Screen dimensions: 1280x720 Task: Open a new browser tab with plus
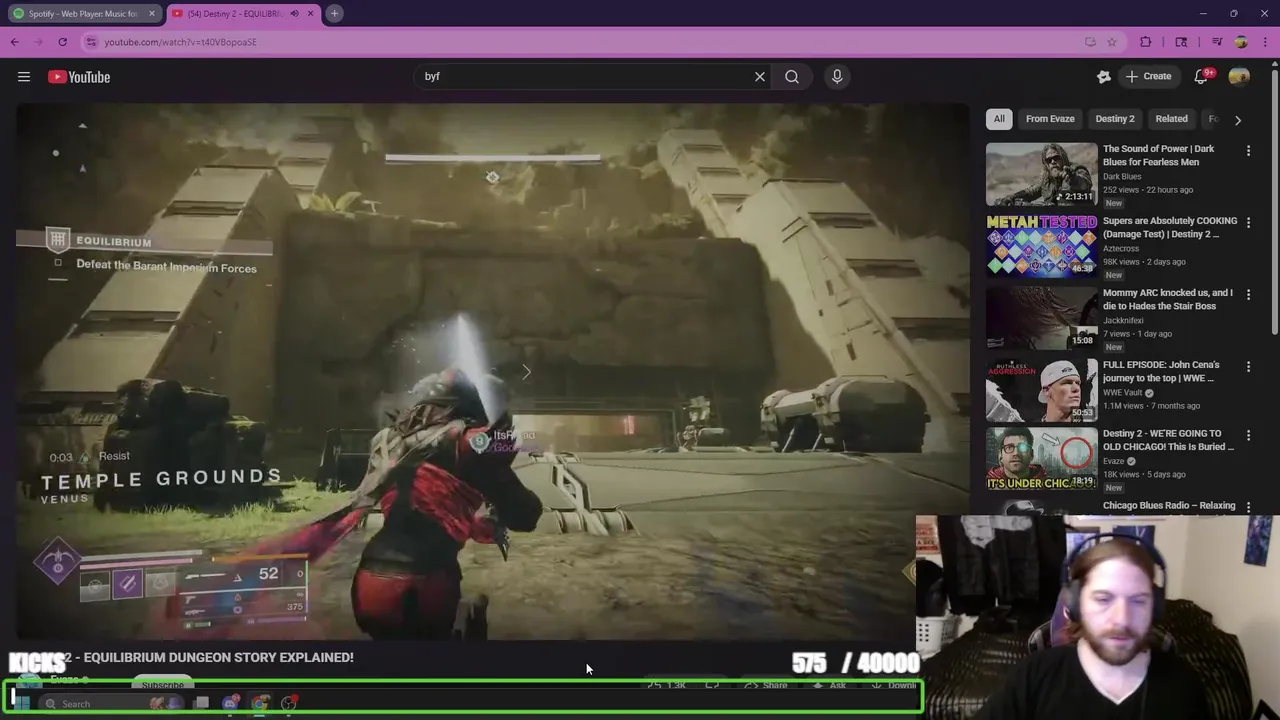pyautogui.click(x=334, y=13)
